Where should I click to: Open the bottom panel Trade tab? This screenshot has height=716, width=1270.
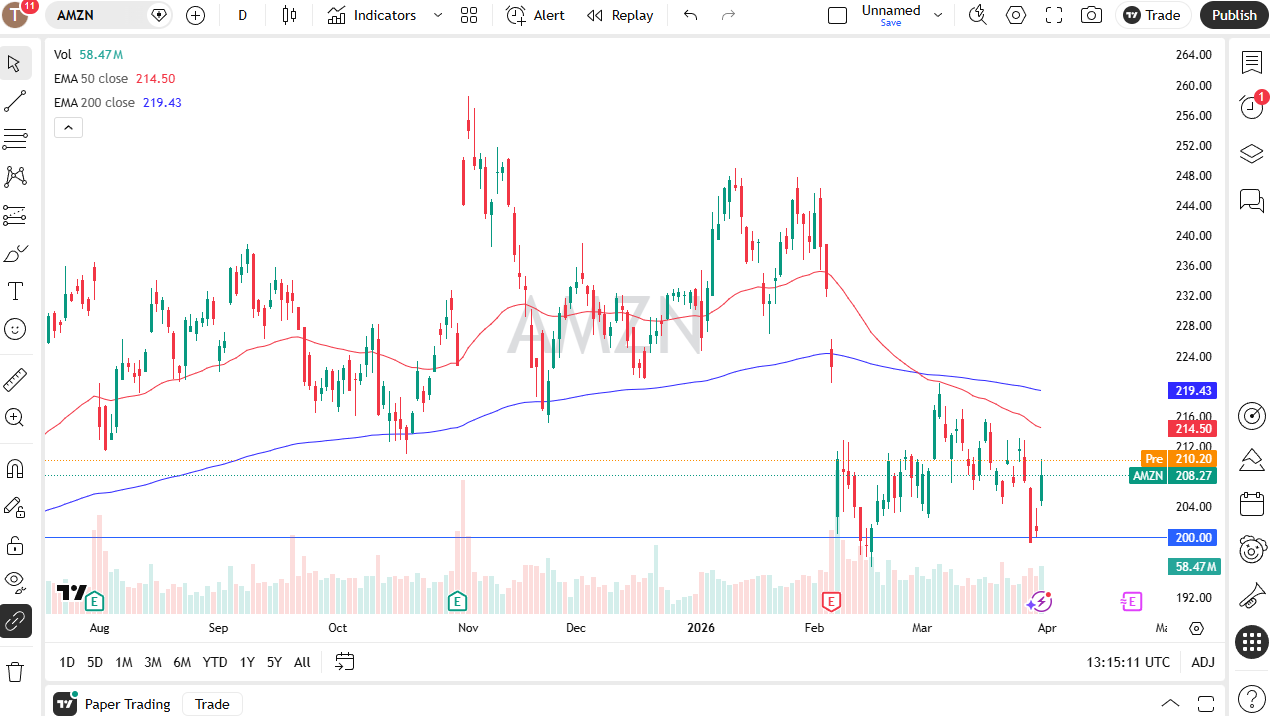[212, 704]
